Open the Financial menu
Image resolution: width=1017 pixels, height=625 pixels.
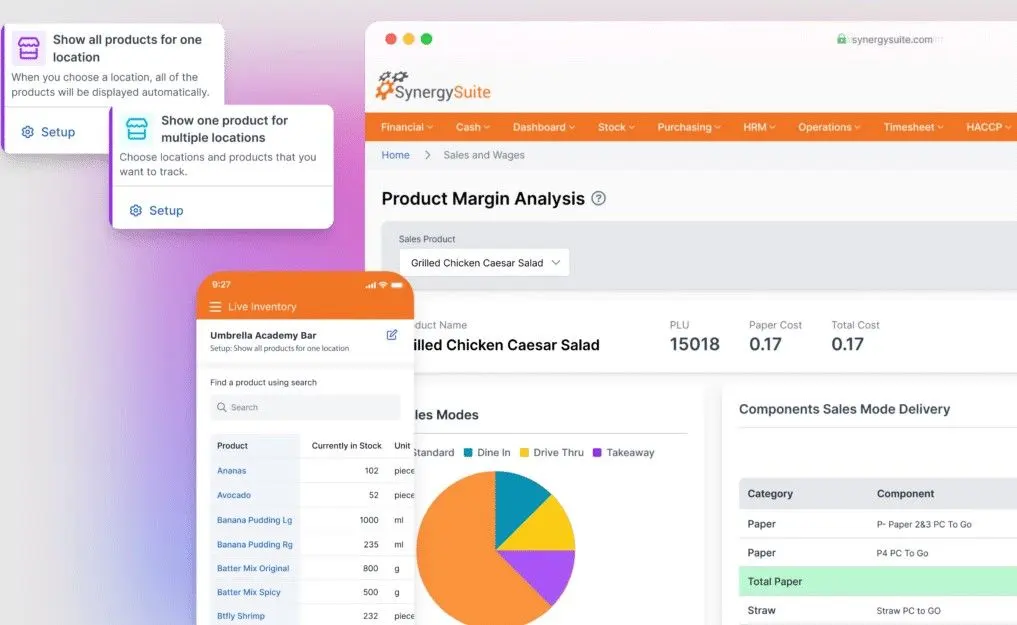tap(407, 127)
